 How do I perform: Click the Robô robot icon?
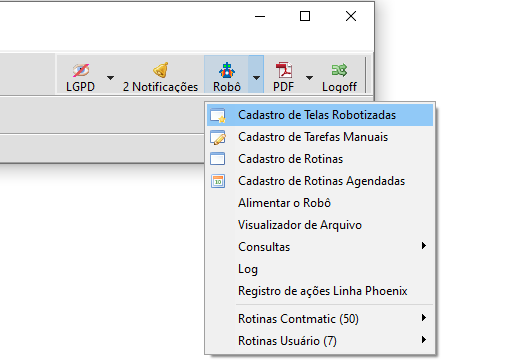pyautogui.click(x=227, y=70)
